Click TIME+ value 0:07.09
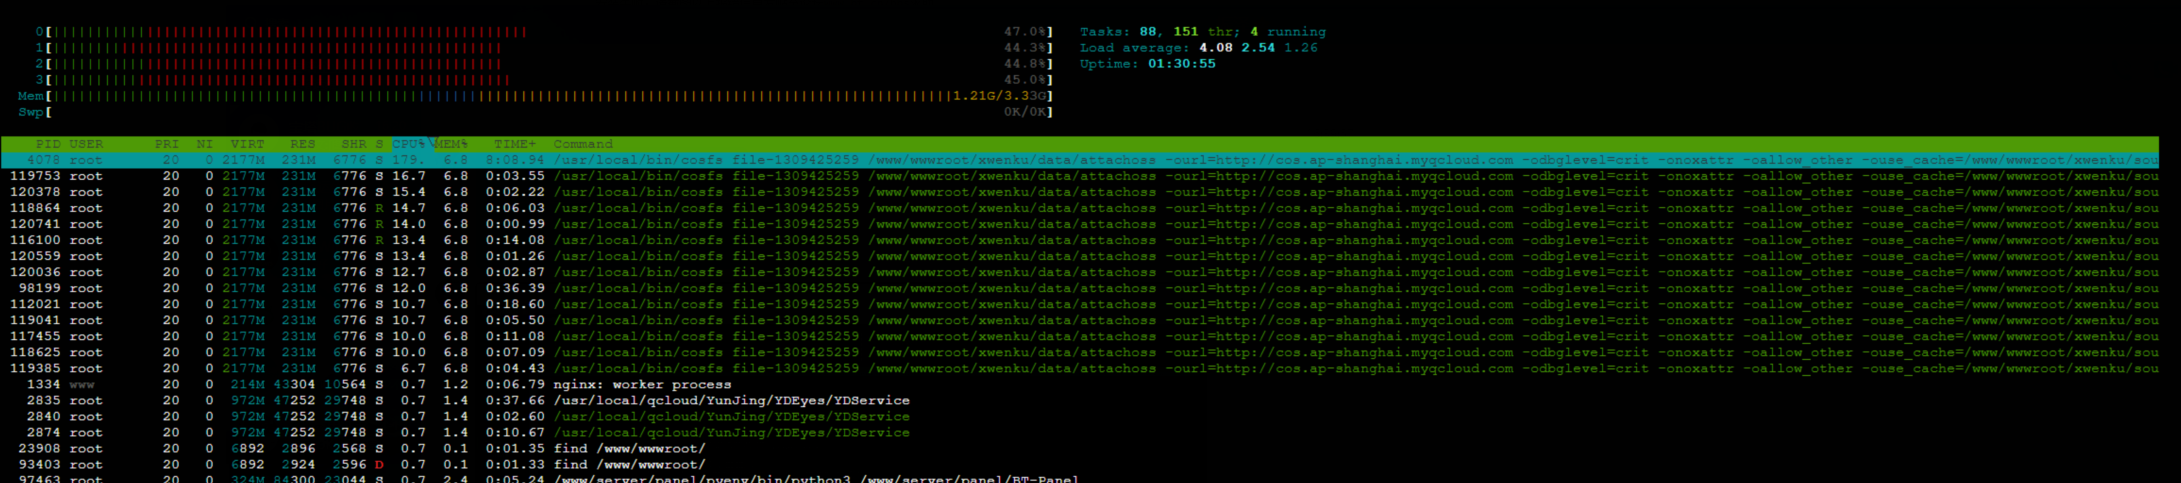Image resolution: width=2181 pixels, height=483 pixels. [515, 352]
